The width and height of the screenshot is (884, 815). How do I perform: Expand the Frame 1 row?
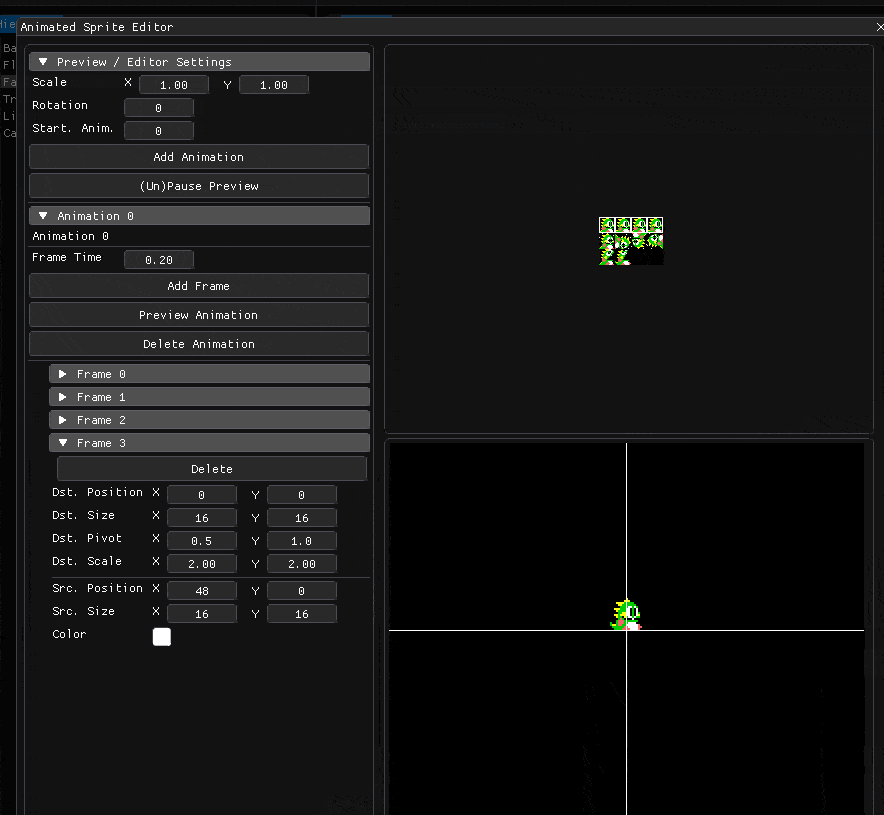tap(209, 397)
